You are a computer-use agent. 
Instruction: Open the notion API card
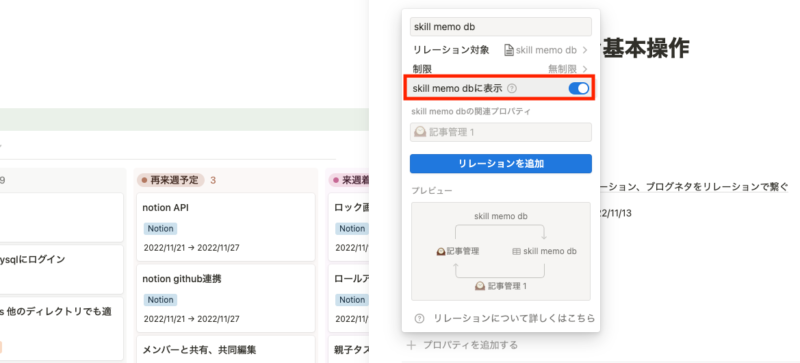[x=226, y=227]
